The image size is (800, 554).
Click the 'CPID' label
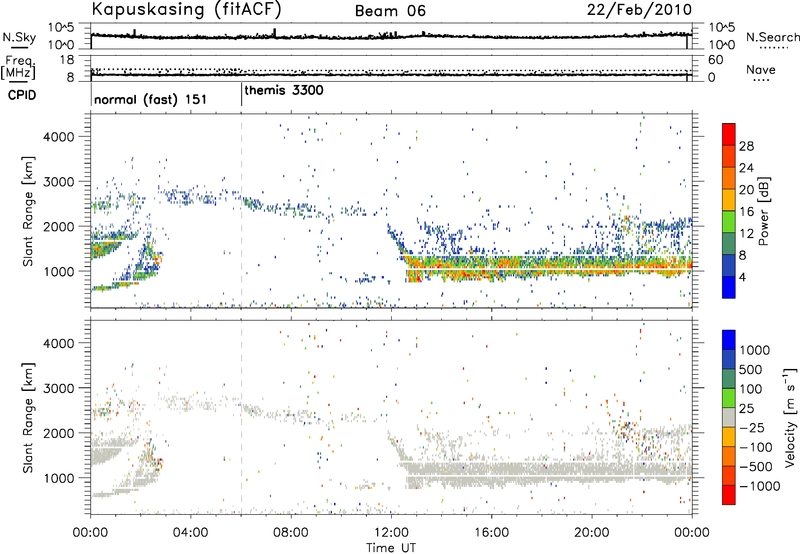click(x=22, y=95)
